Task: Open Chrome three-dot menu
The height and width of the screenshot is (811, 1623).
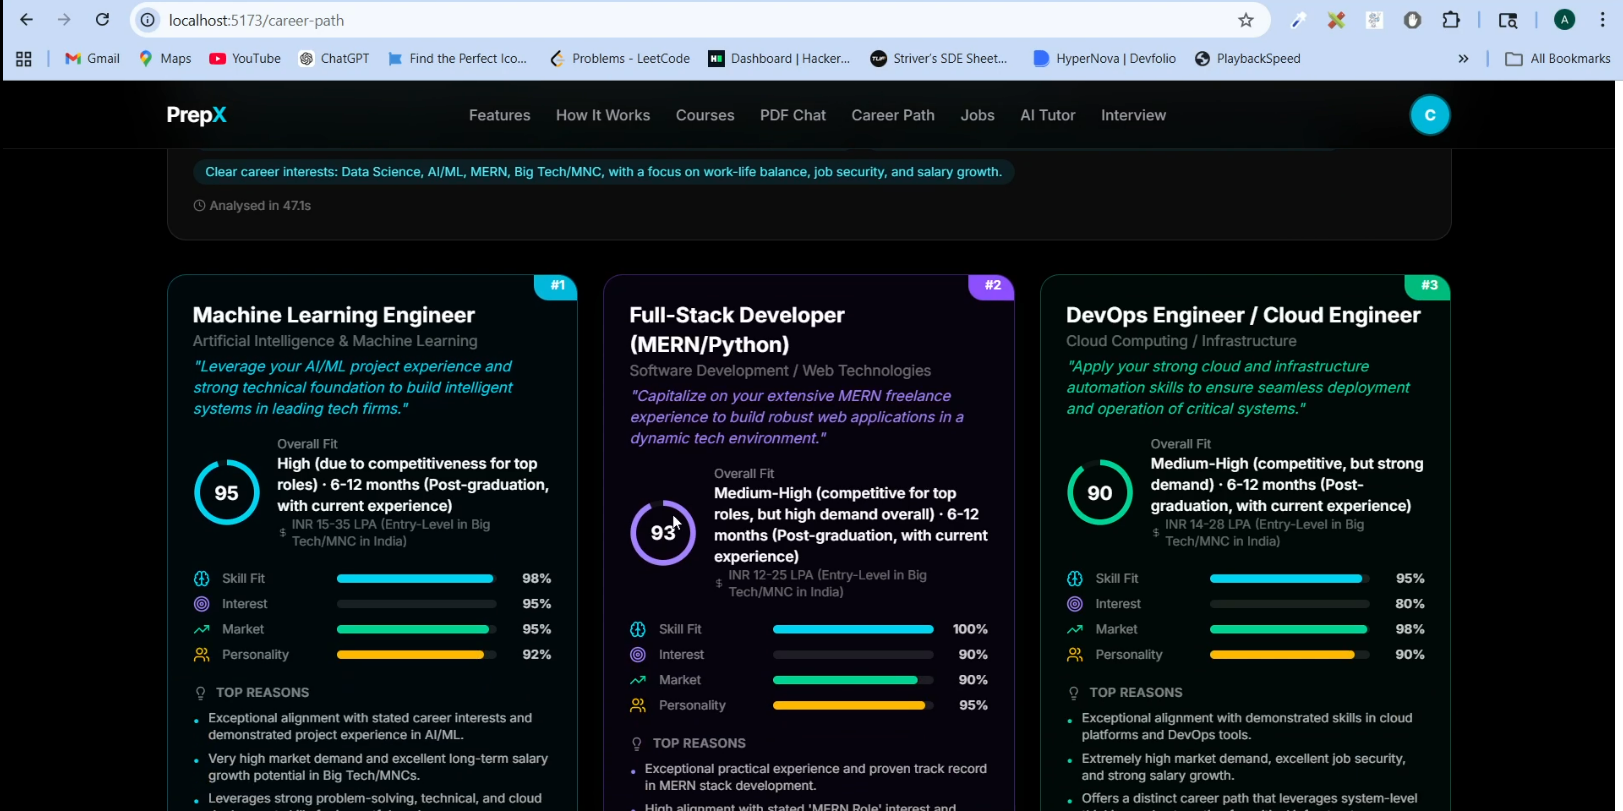Action: click(x=1603, y=20)
